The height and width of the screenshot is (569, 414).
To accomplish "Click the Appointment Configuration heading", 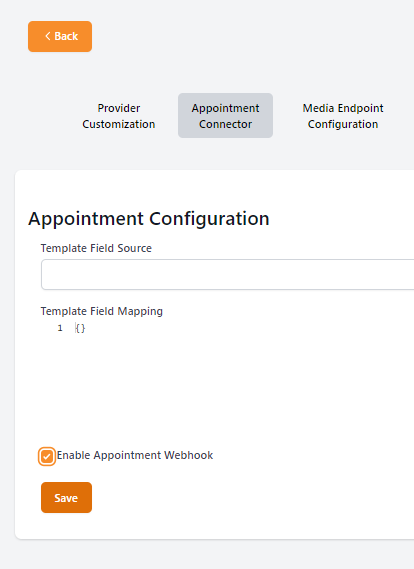I will (x=149, y=218).
